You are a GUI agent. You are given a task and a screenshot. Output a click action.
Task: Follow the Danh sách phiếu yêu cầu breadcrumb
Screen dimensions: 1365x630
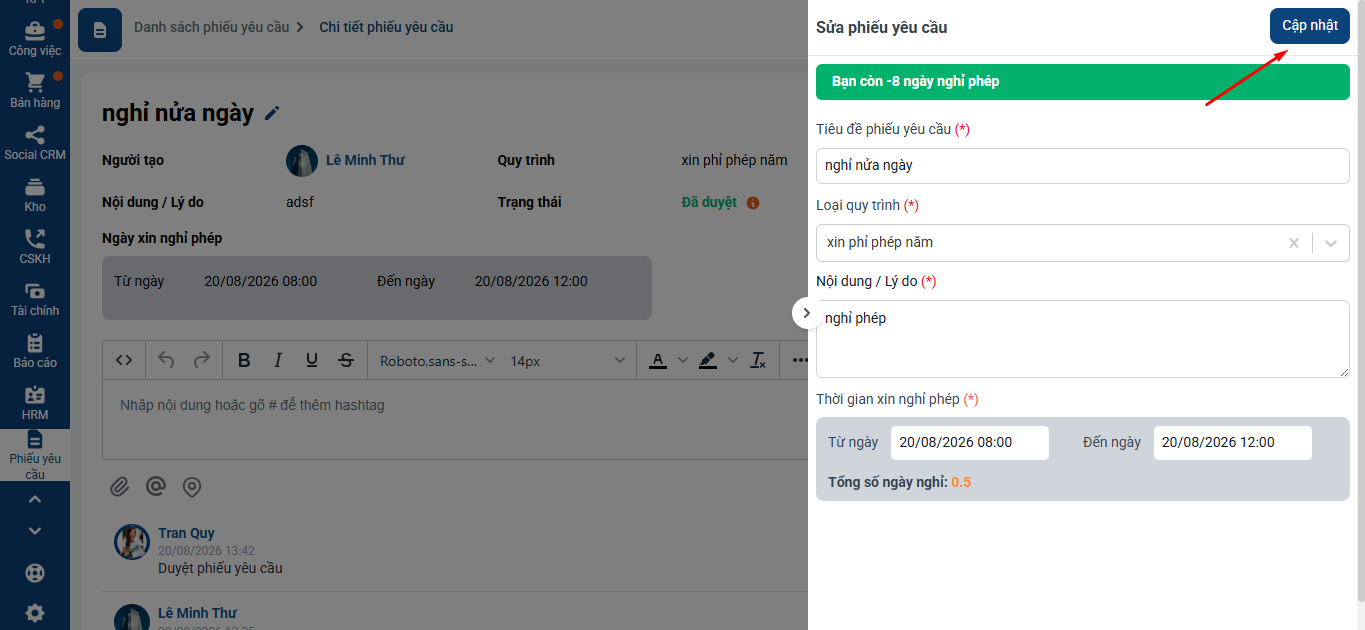pyautogui.click(x=211, y=27)
